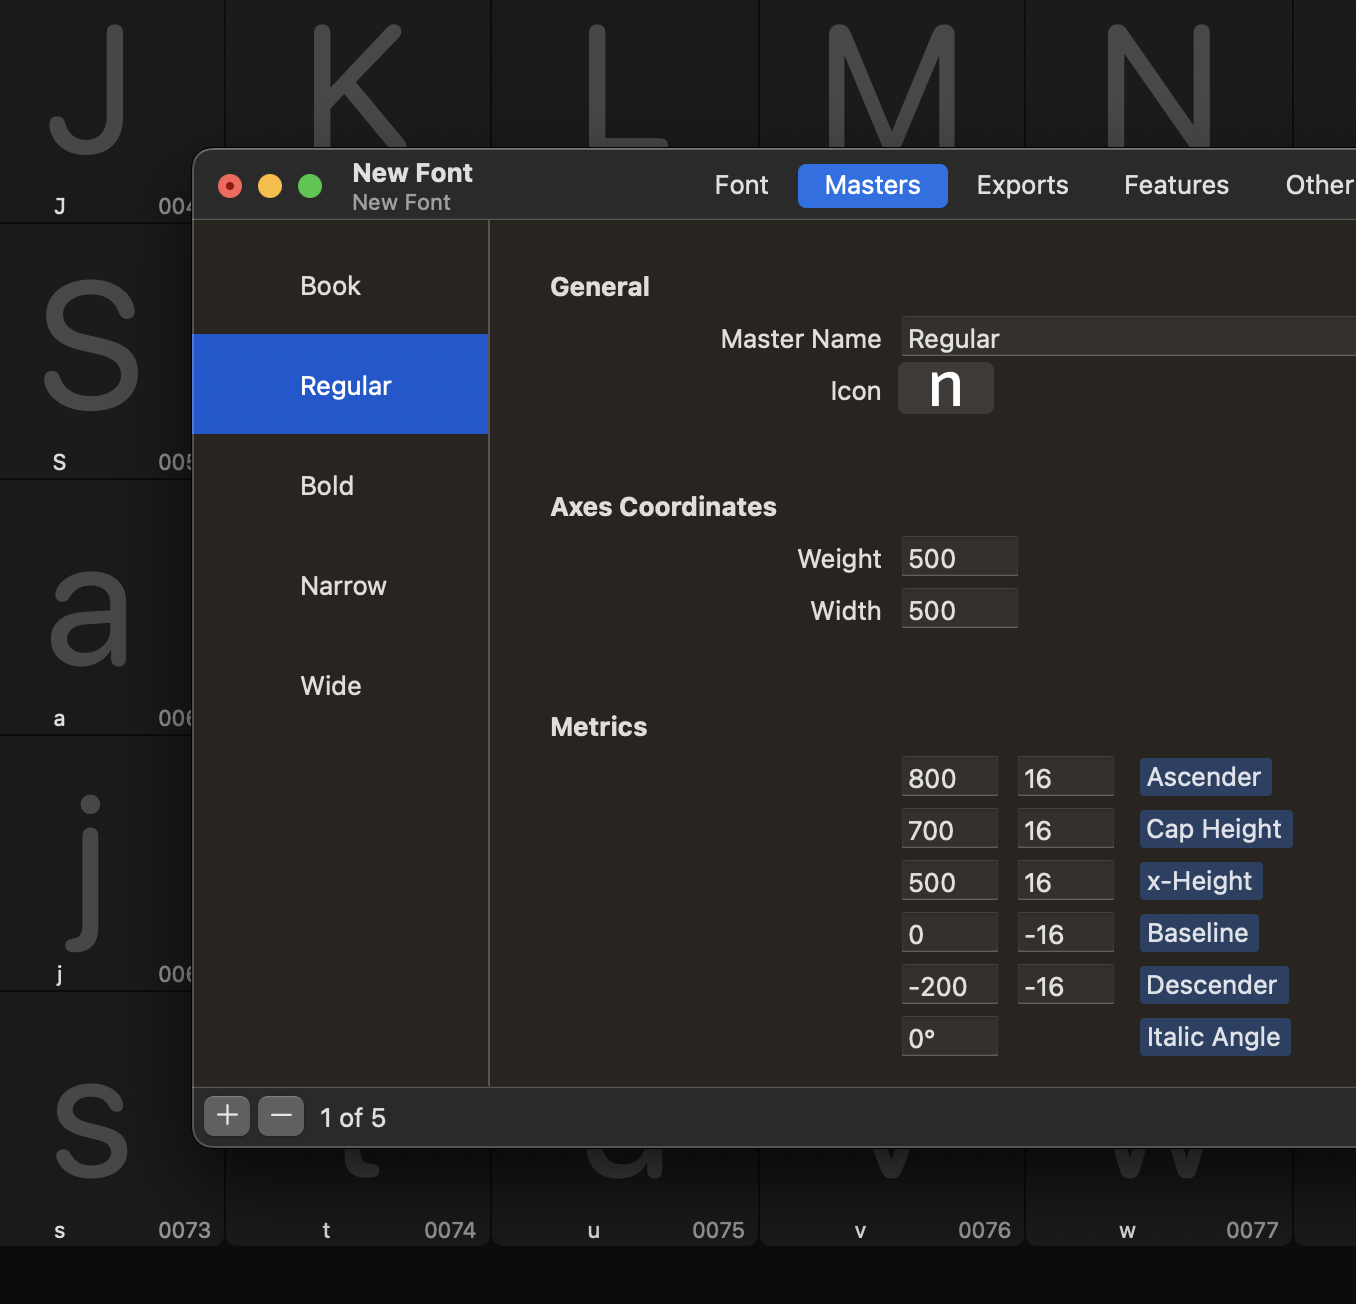The image size is (1356, 1304).
Task: Select the Masters tab
Action: [872, 185]
